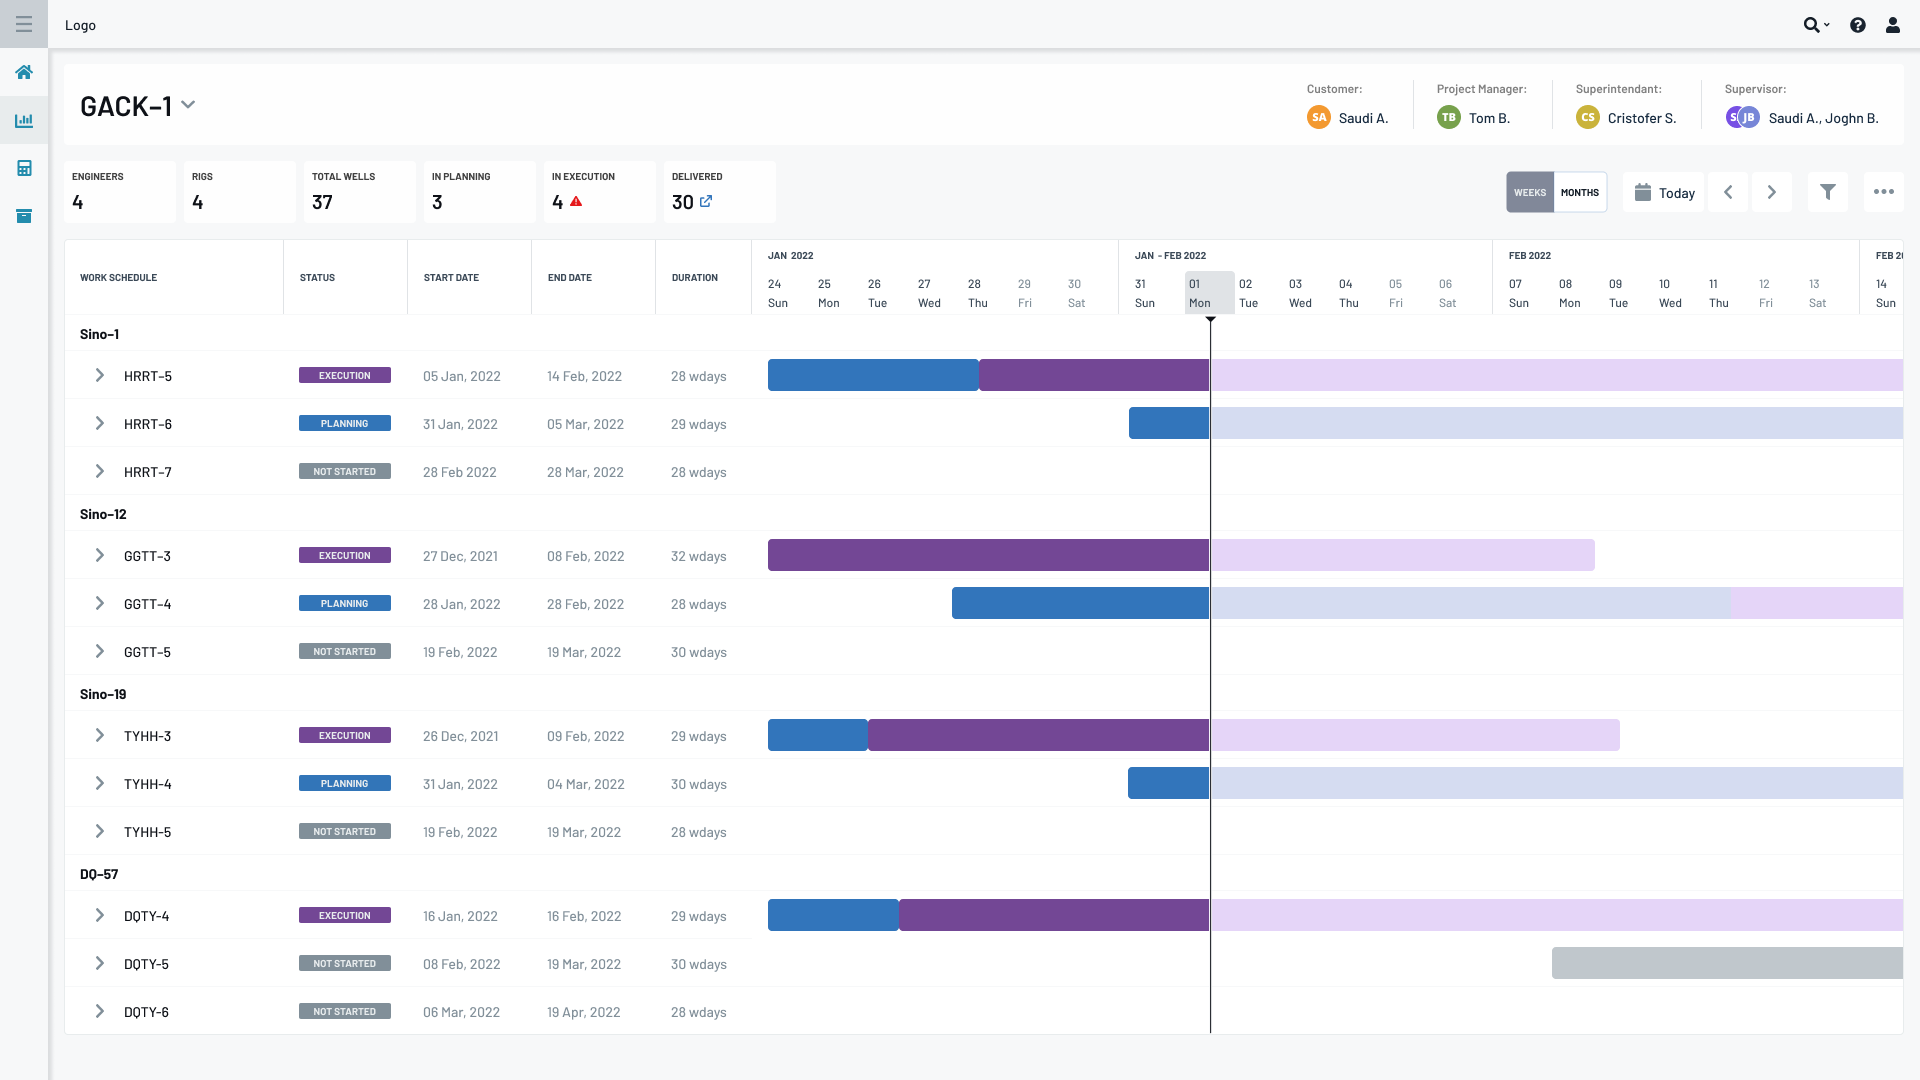Sort by Duration column header

695,277
